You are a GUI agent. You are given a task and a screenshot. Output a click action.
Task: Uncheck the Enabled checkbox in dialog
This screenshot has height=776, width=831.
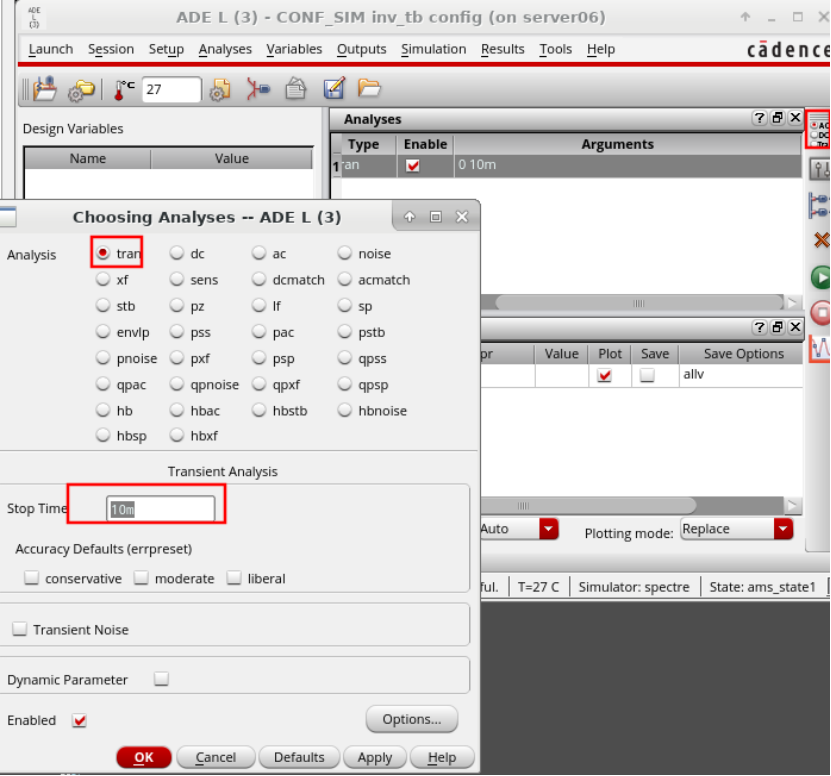pos(80,721)
